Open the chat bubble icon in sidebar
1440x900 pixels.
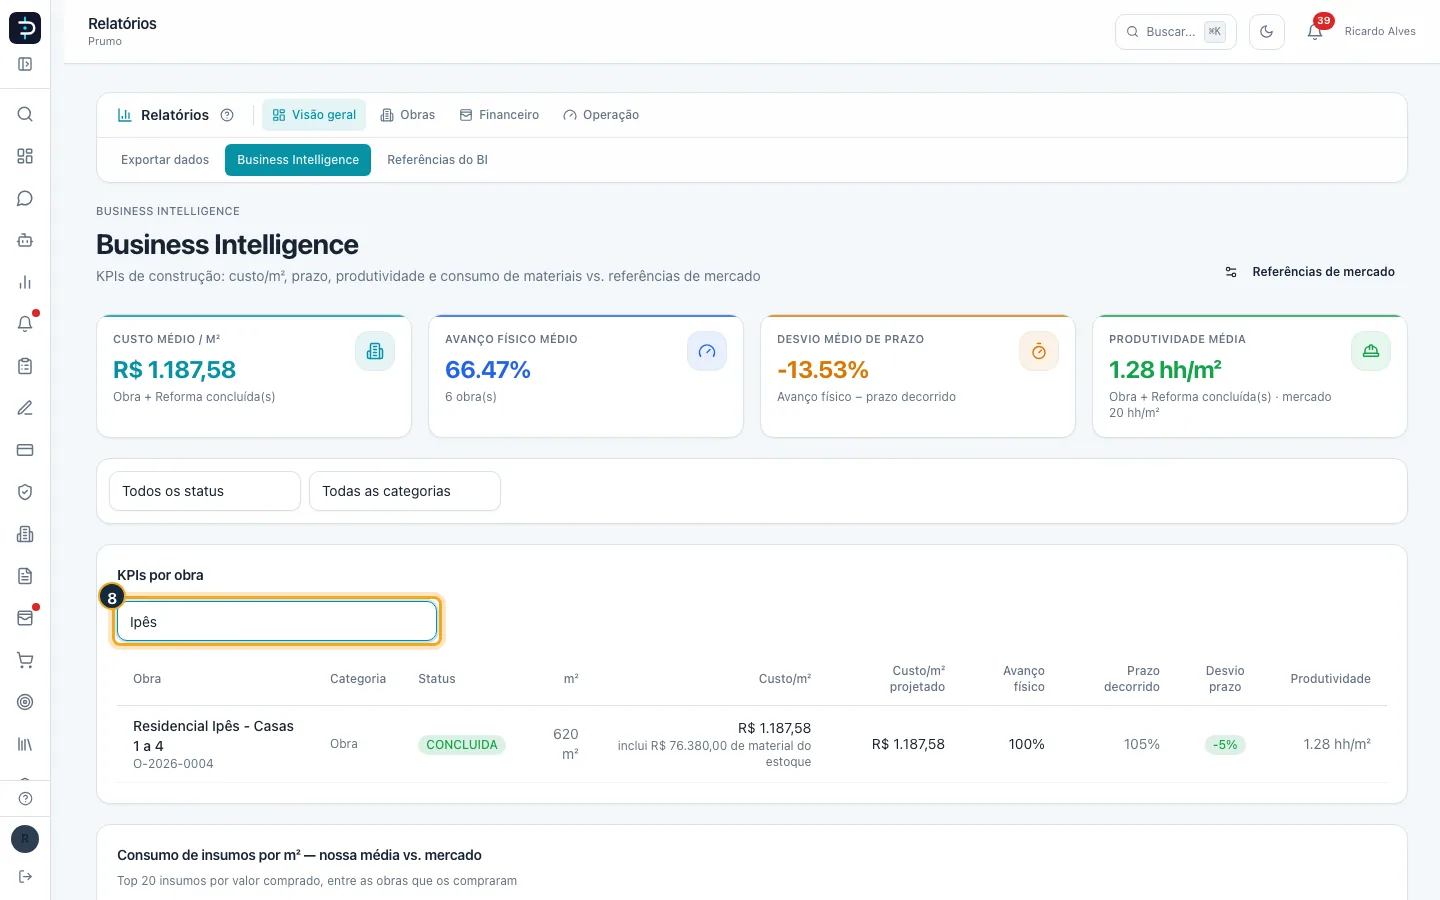25,198
